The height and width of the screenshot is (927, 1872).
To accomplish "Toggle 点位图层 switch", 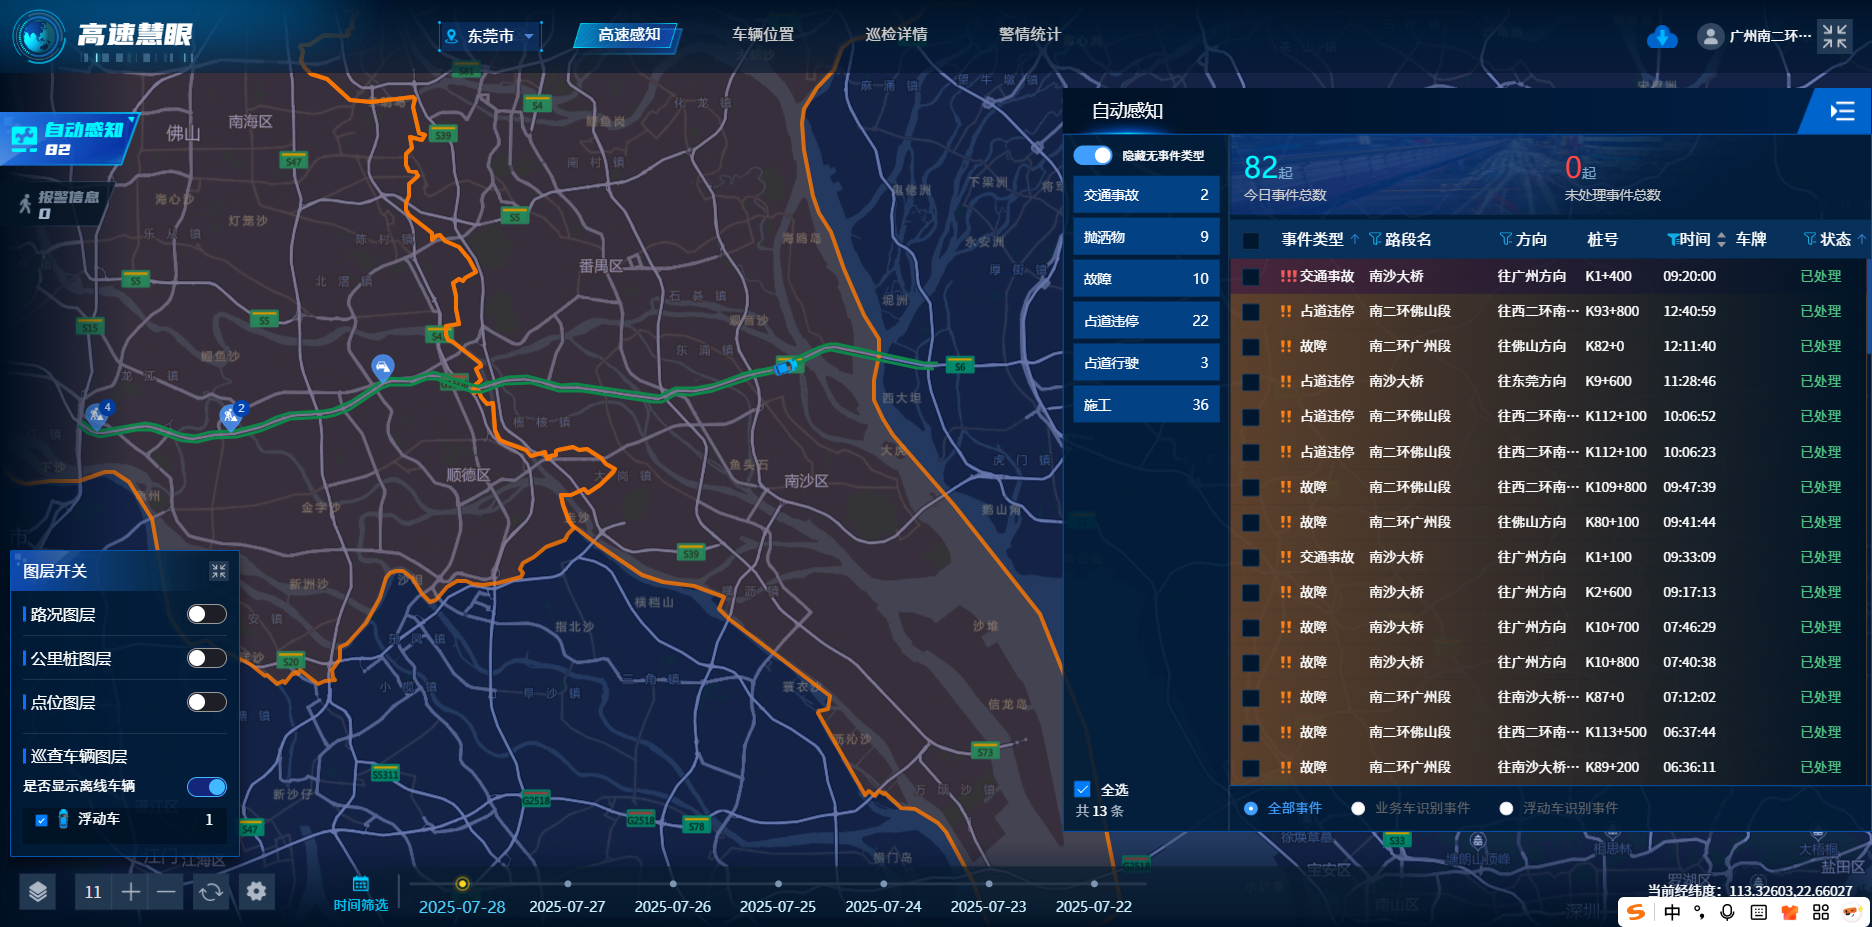I will pyautogui.click(x=207, y=702).
